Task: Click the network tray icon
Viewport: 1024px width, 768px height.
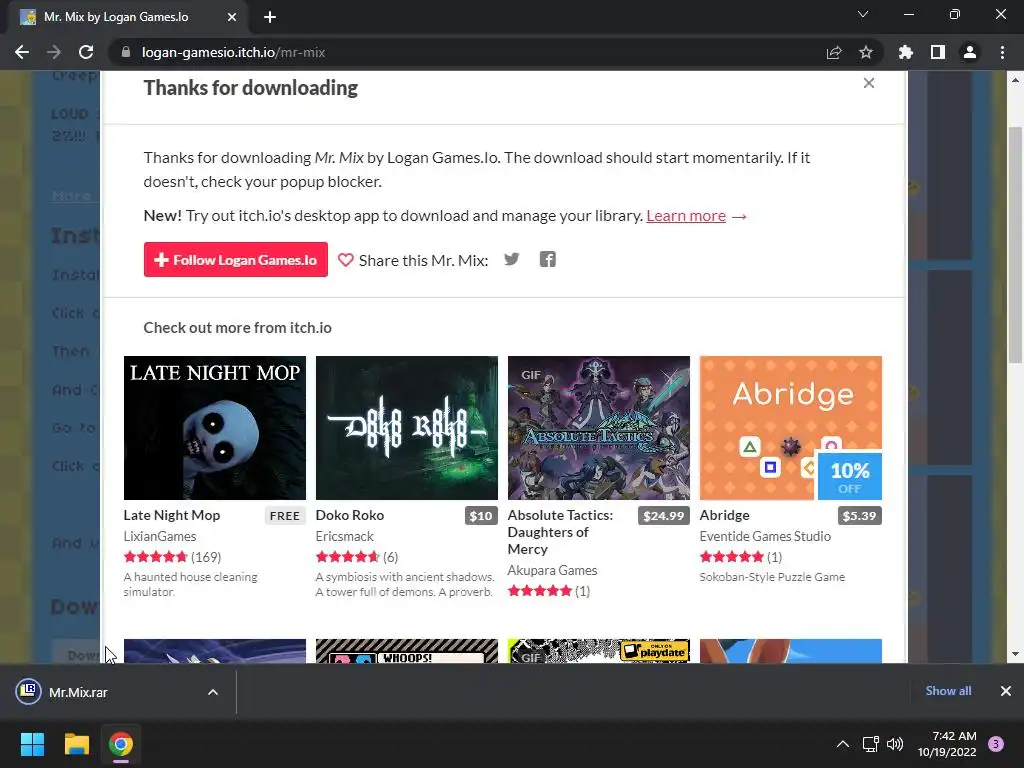Action: click(870, 744)
